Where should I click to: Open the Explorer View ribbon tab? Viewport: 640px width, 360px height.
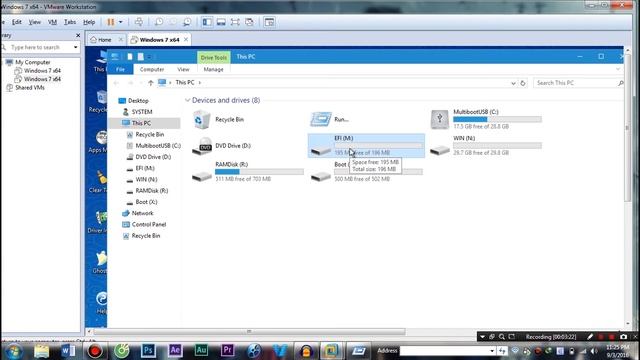point(183,69)
